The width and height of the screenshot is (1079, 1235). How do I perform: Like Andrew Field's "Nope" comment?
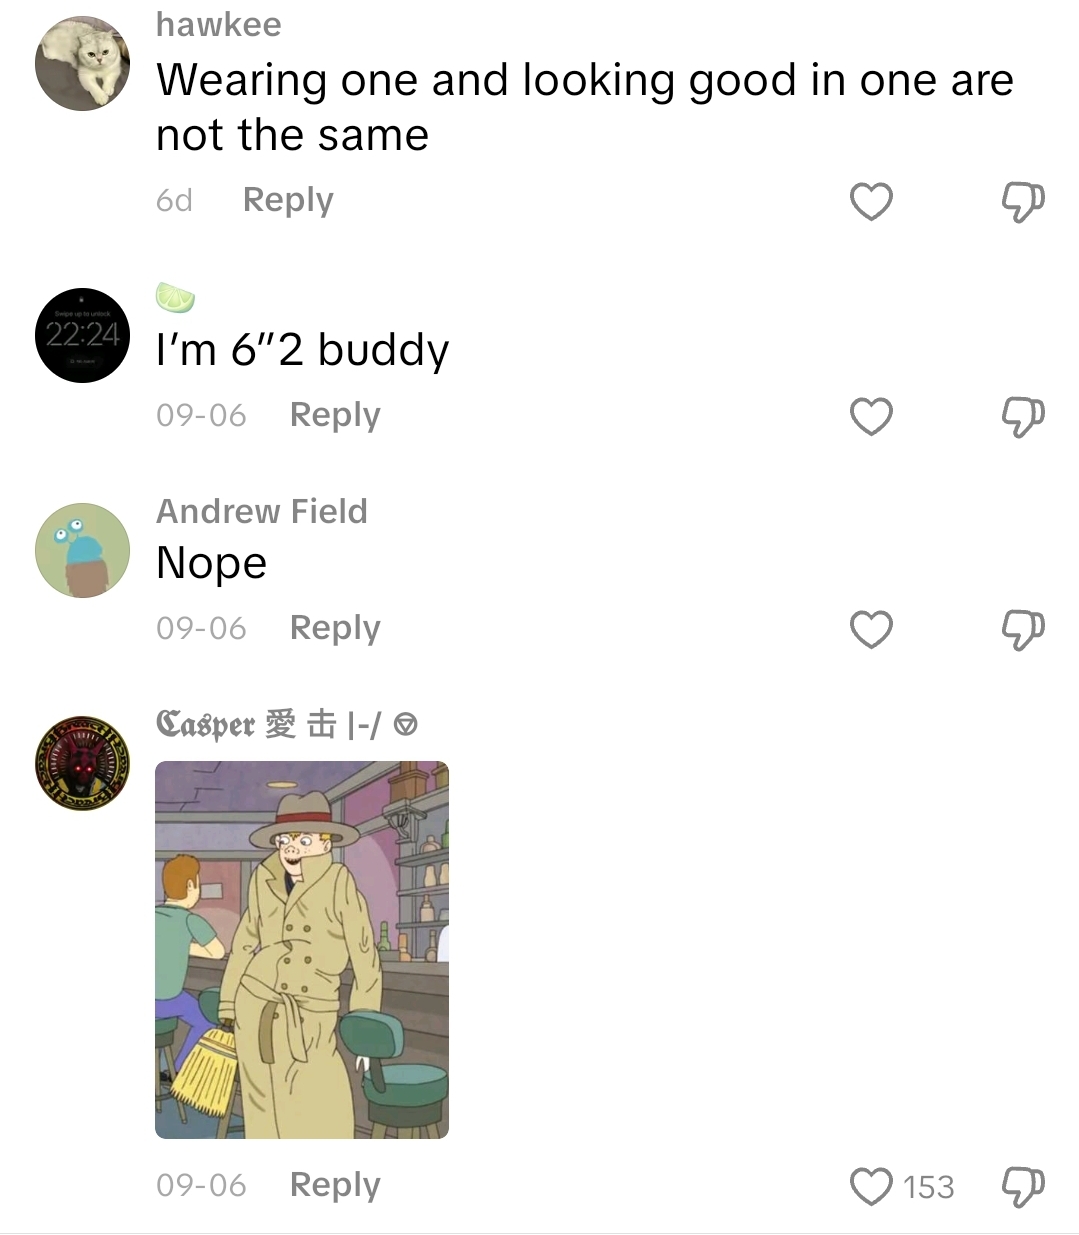coord(871,629)
